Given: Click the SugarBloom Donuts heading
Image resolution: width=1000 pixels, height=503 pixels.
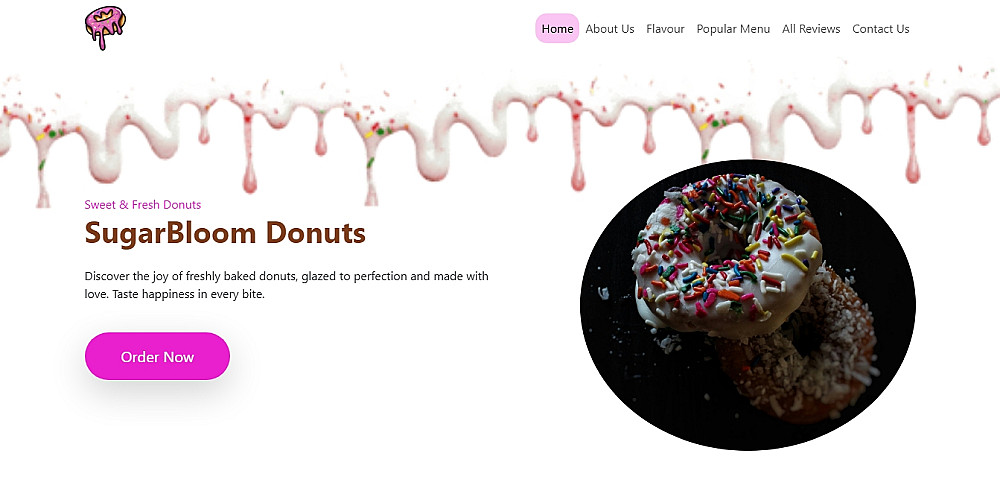Looking at the screenshot, I should [x=225, y=233].
